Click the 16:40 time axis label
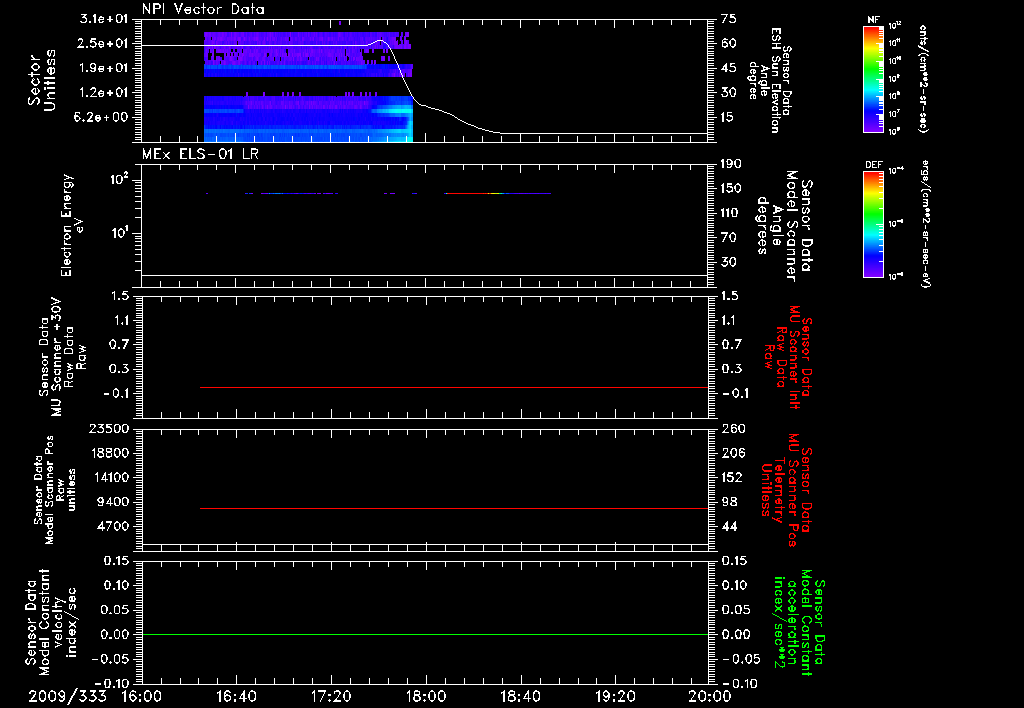Screen dimensions: 1024x708 coord(236,696)
